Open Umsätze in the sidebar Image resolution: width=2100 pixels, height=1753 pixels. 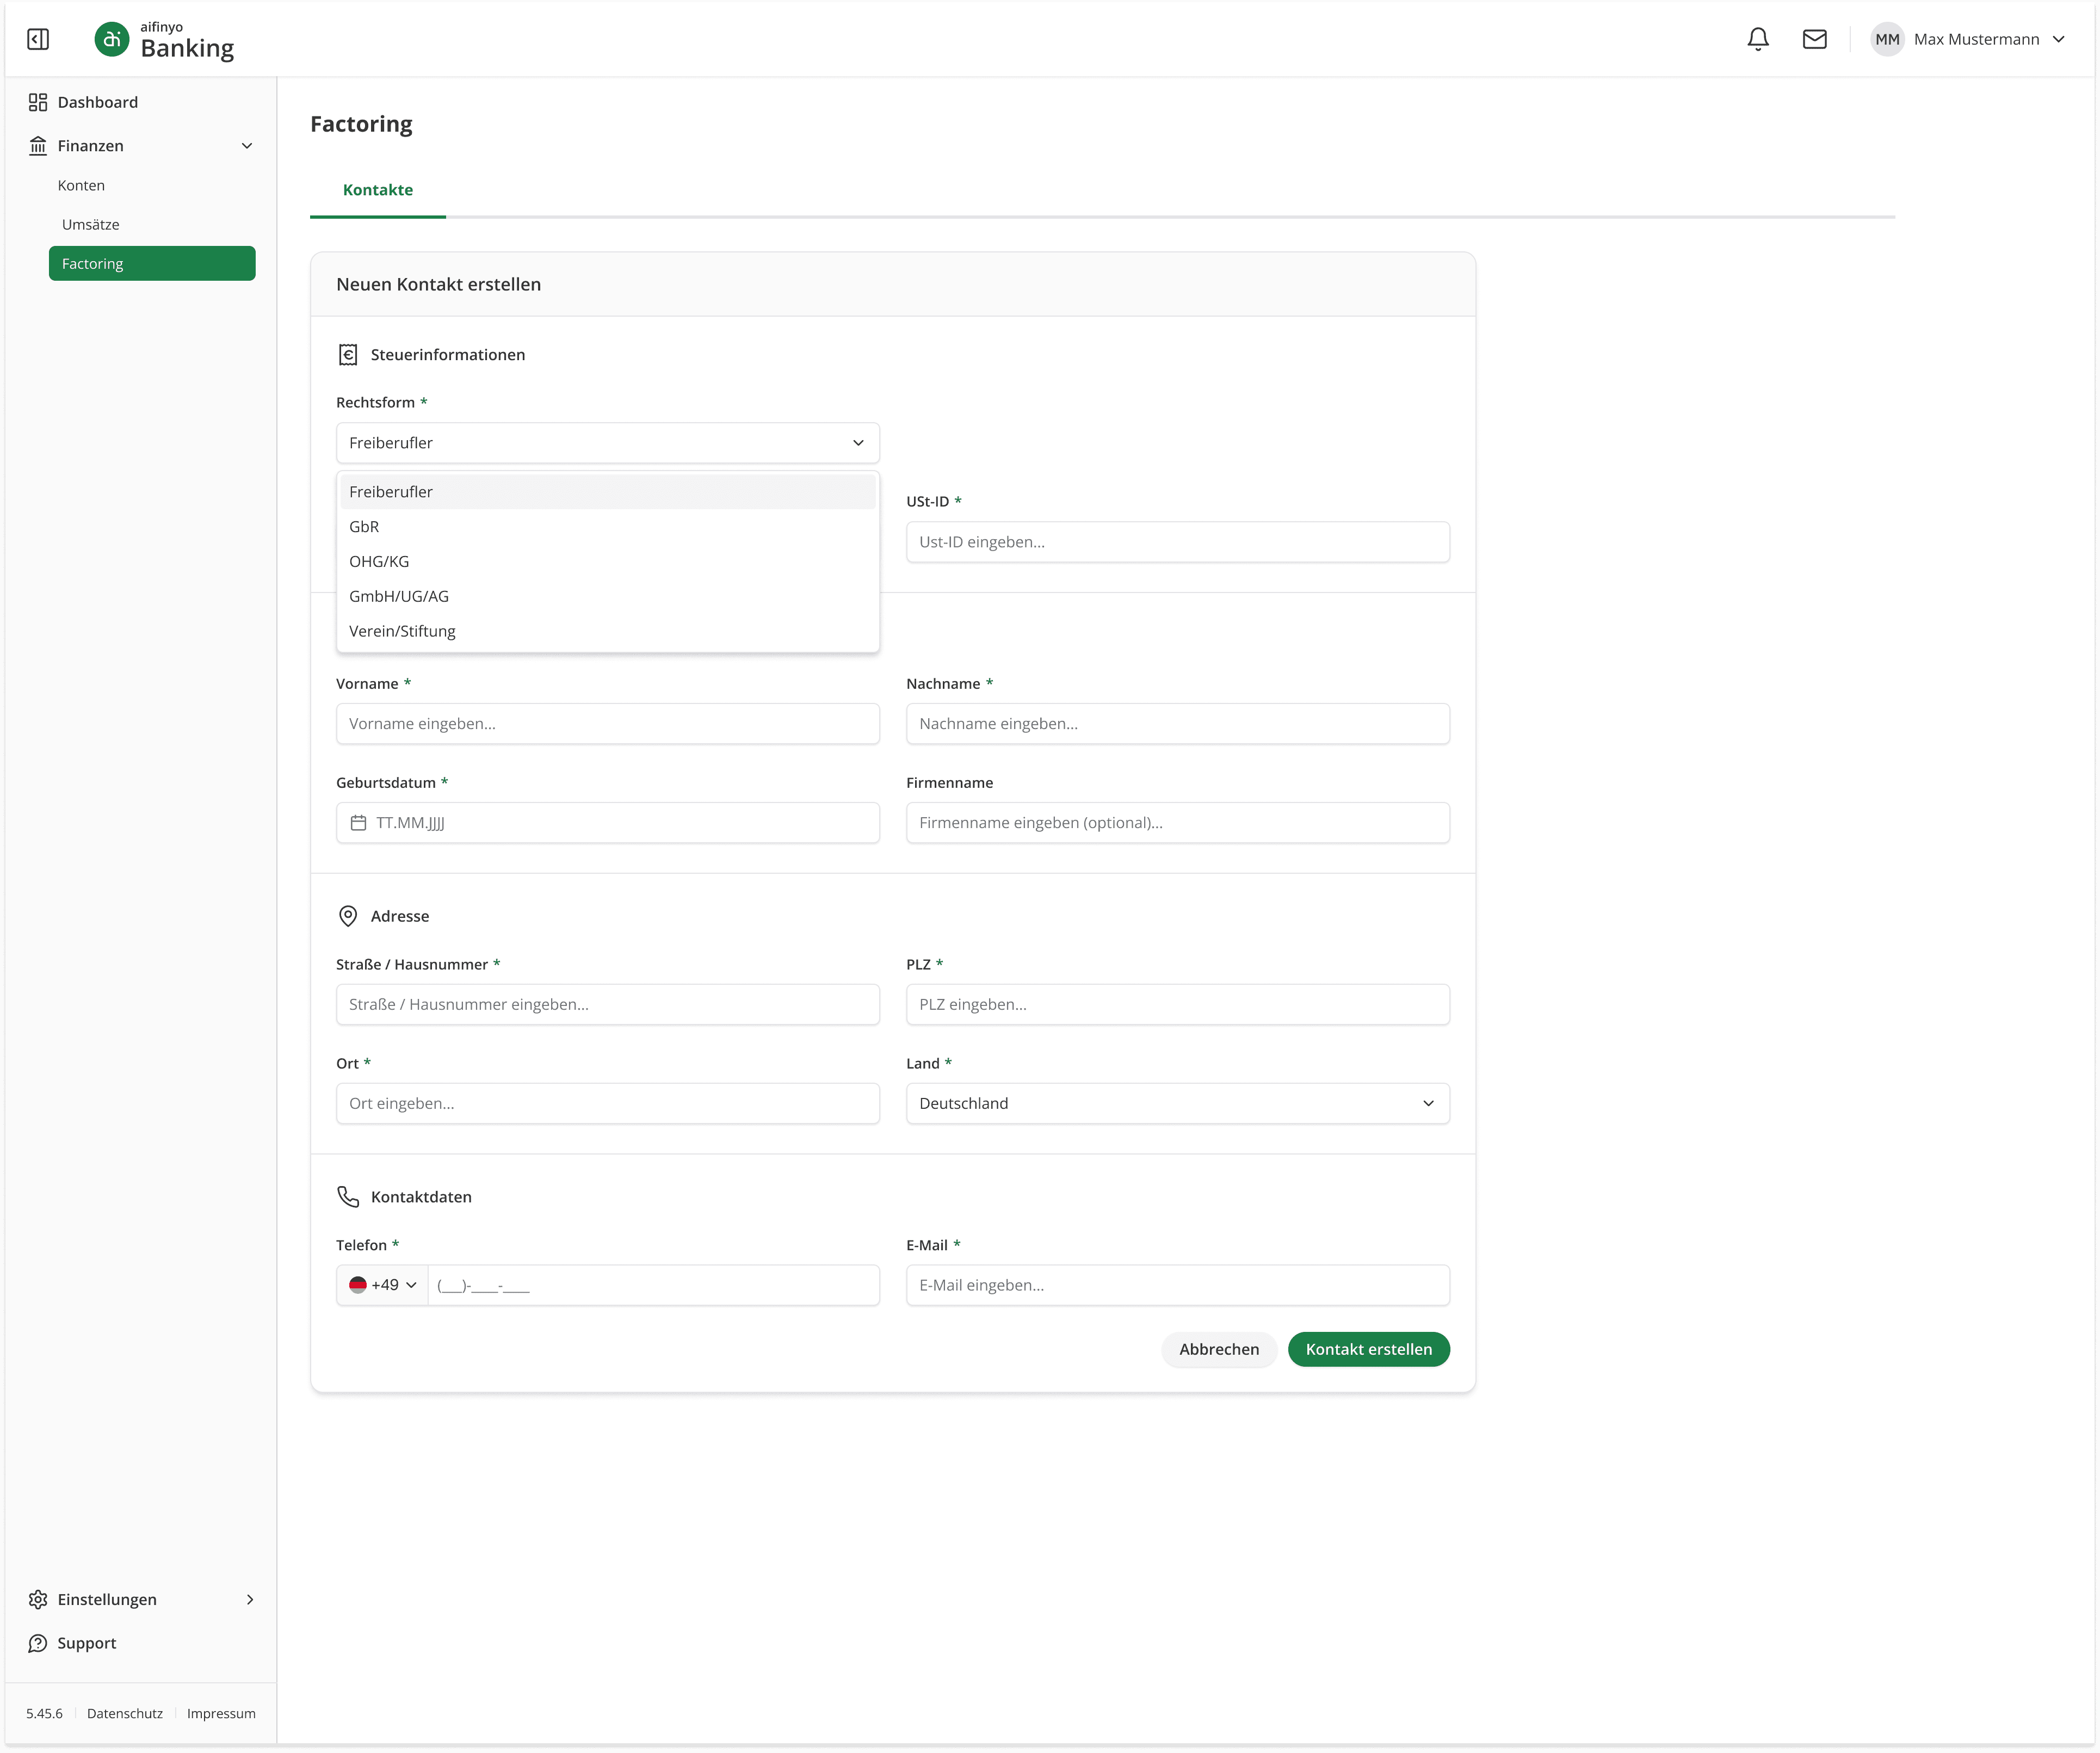[x=90, y=225]
